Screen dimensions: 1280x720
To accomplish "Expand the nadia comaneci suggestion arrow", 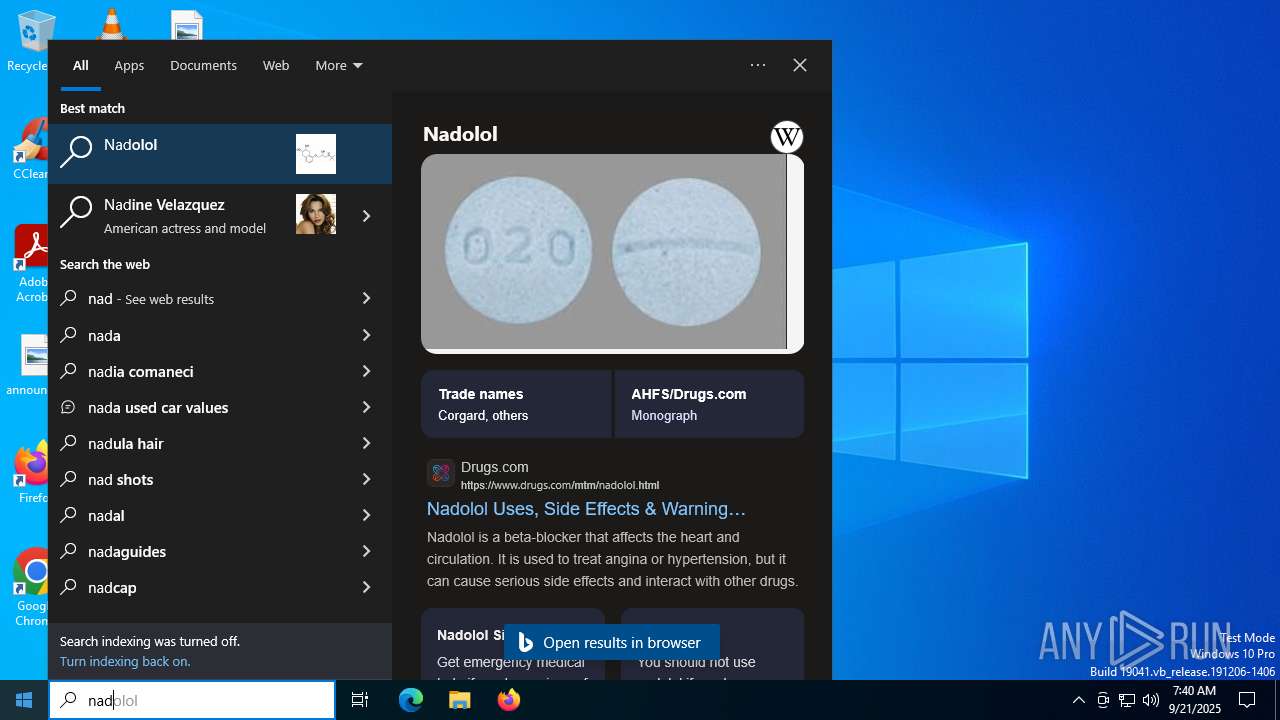I will point(366,371).
